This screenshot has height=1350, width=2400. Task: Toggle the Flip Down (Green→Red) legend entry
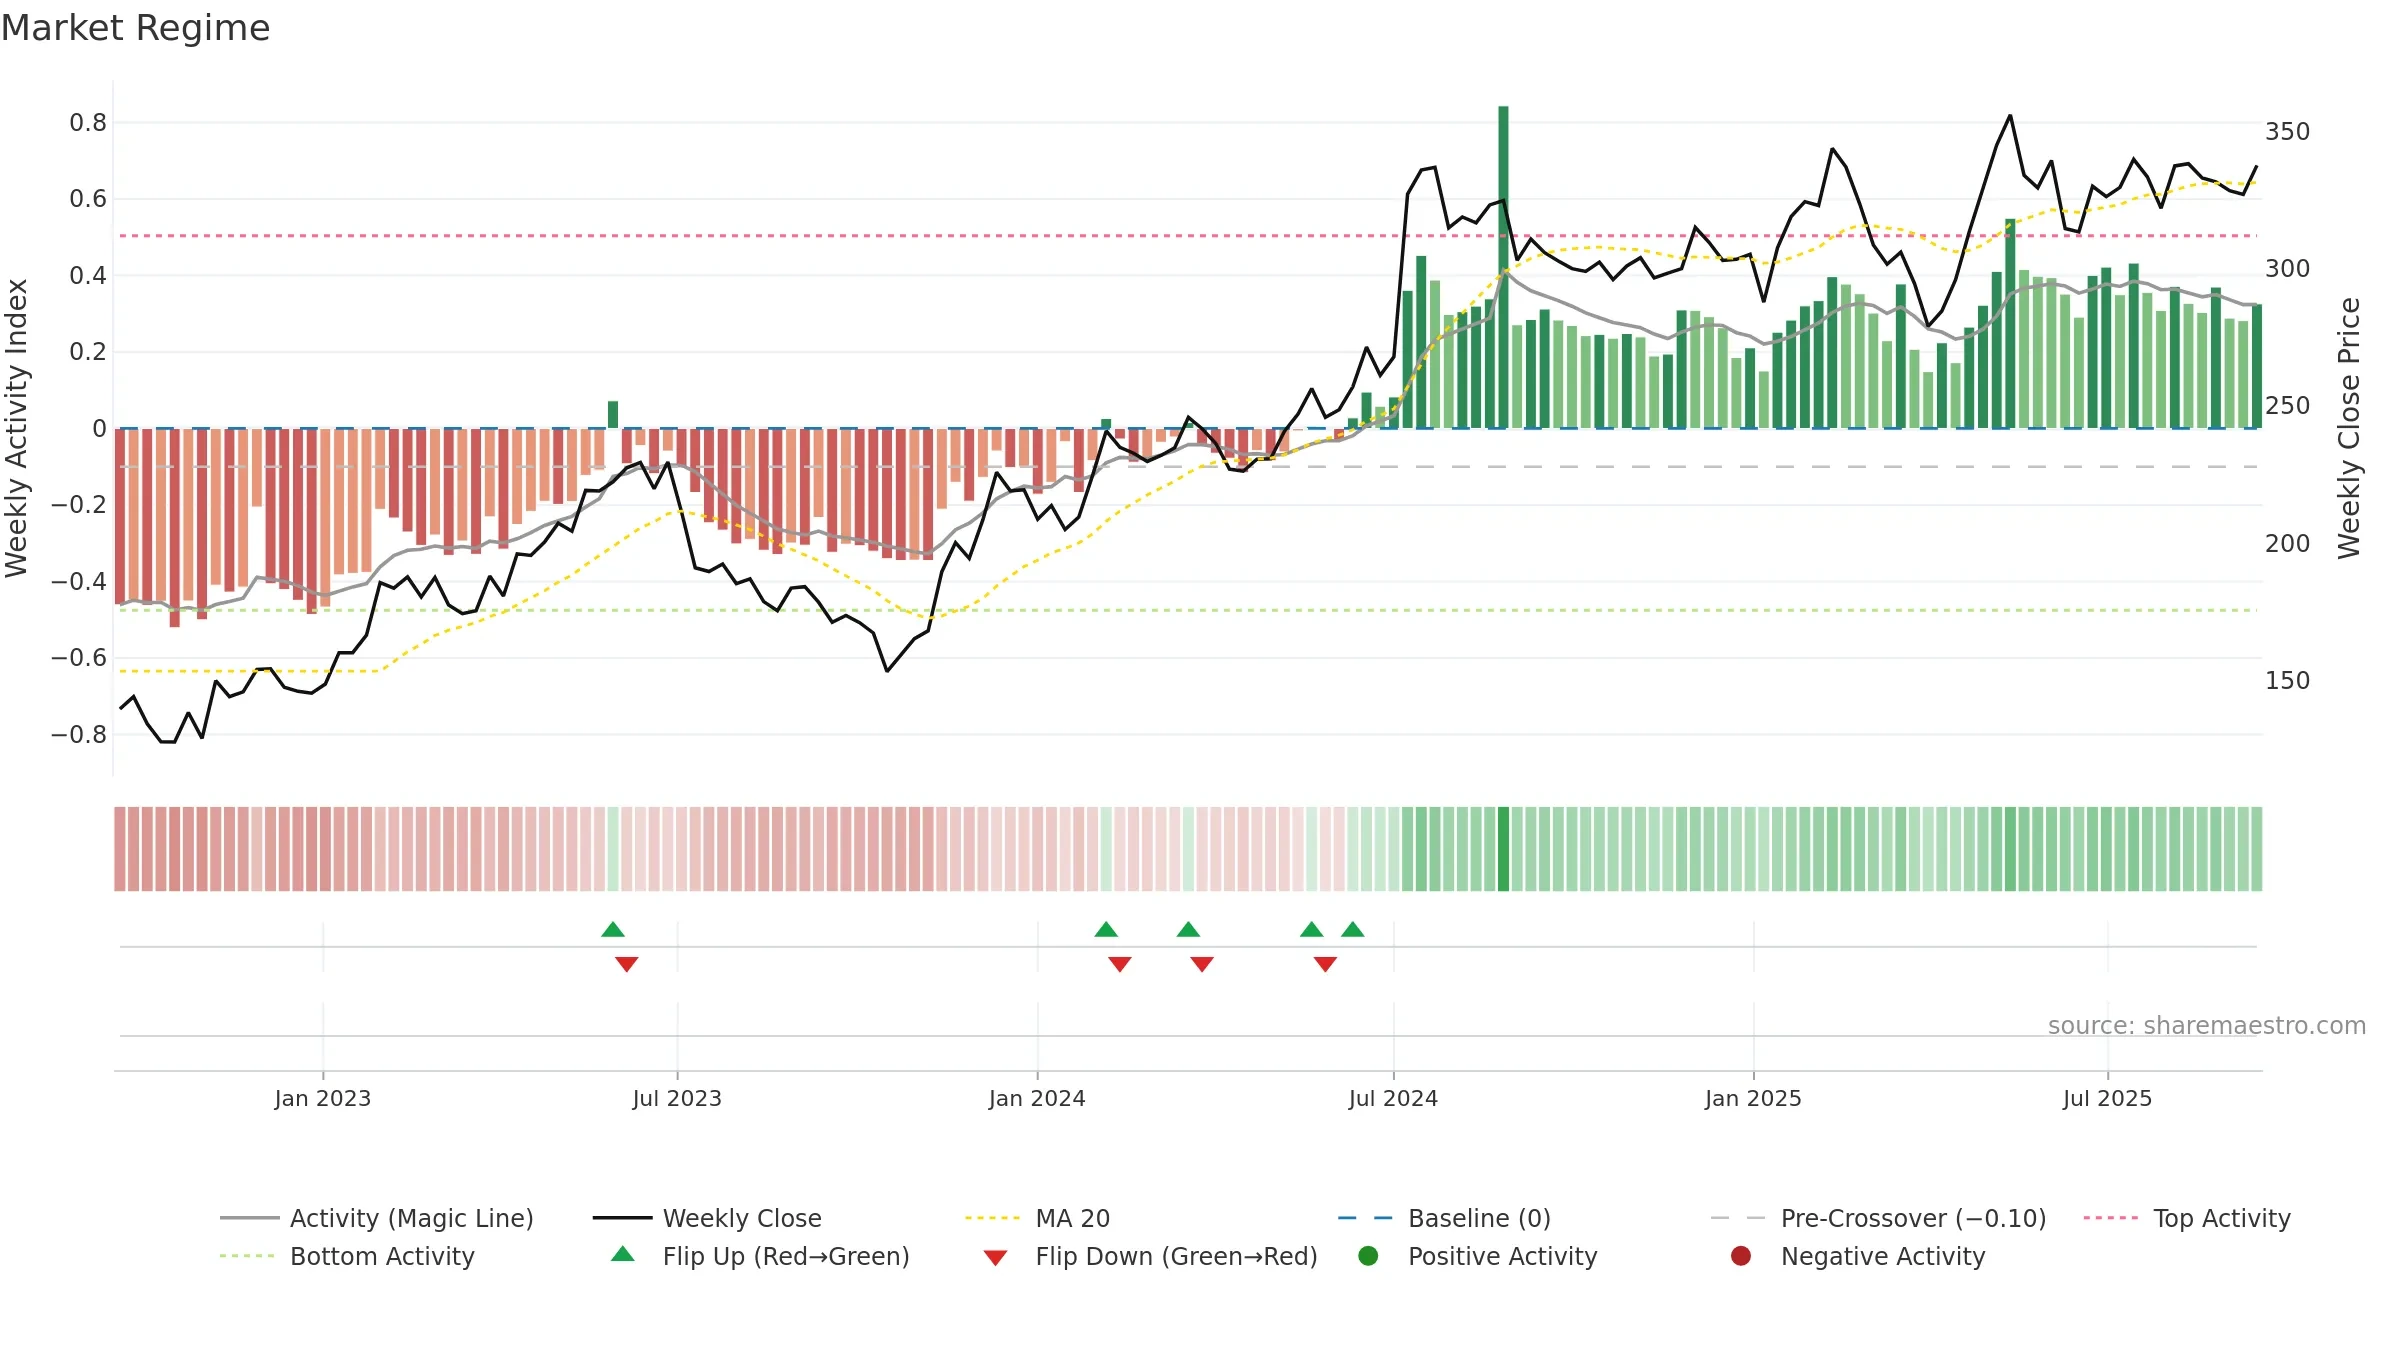coord(1150,1256)
